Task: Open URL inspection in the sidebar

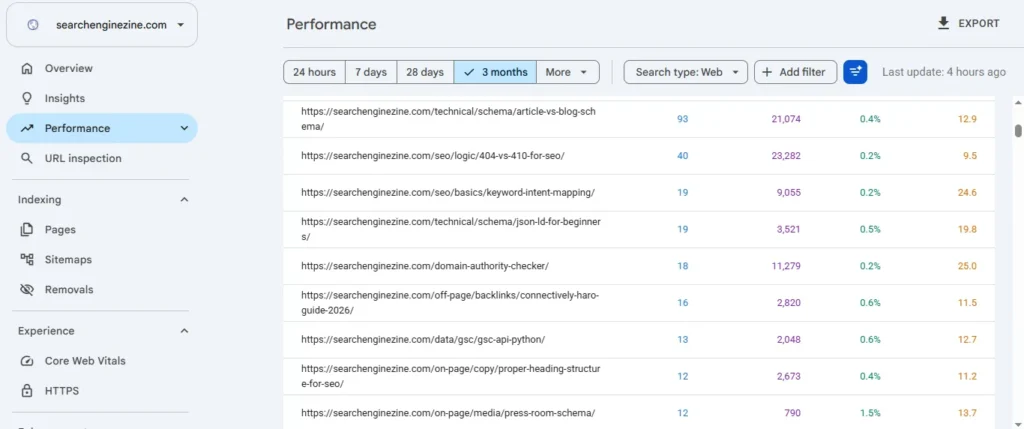Action: point(102,158)
